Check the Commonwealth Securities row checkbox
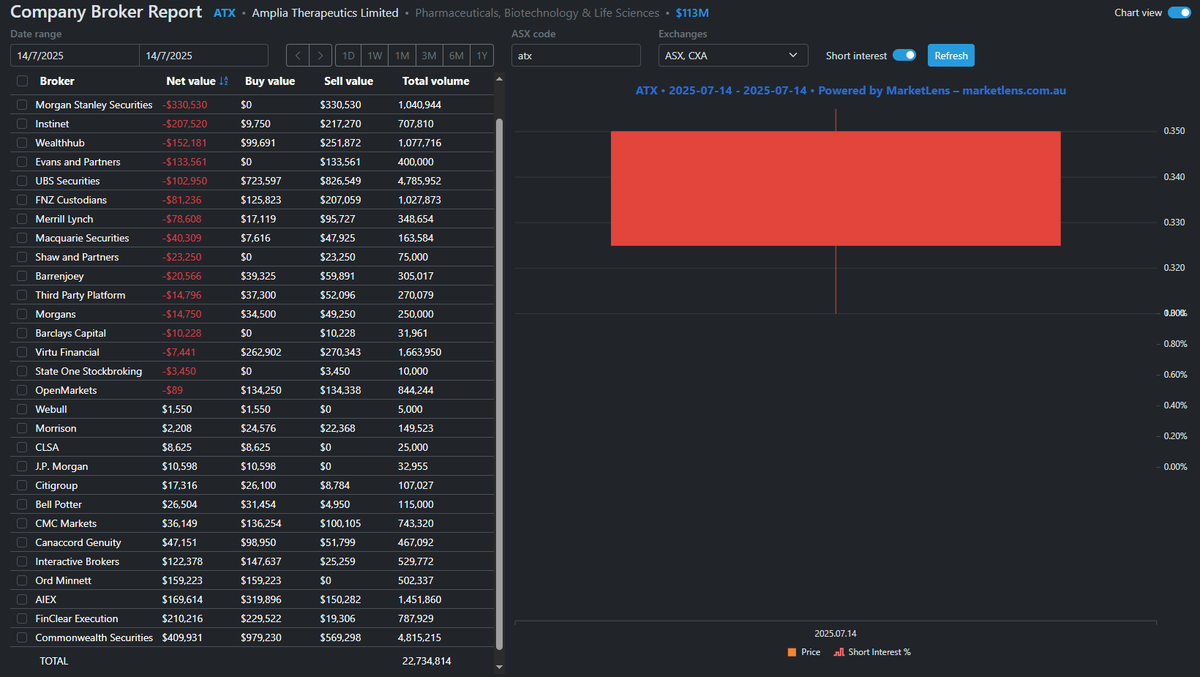 pos(22,637)
